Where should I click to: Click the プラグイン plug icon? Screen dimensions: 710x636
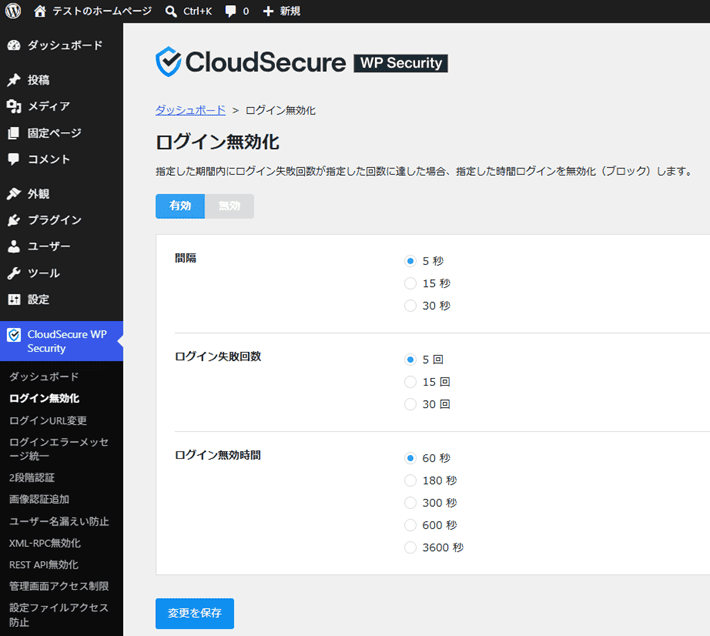point(14,220)
